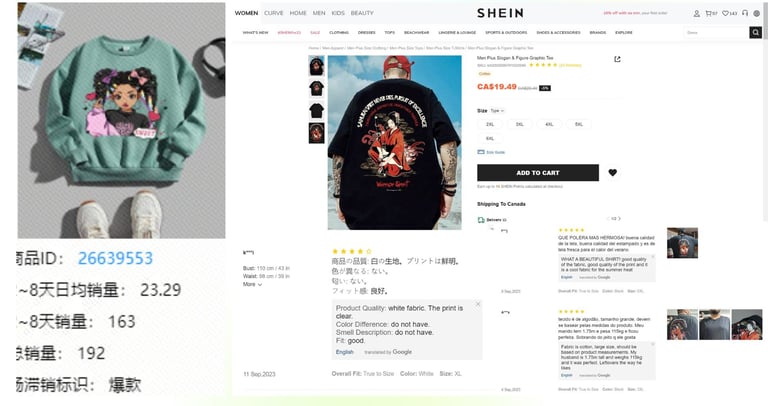Select the second product thumbnail image
Screen dimensions: 768x406
[316, 89]
